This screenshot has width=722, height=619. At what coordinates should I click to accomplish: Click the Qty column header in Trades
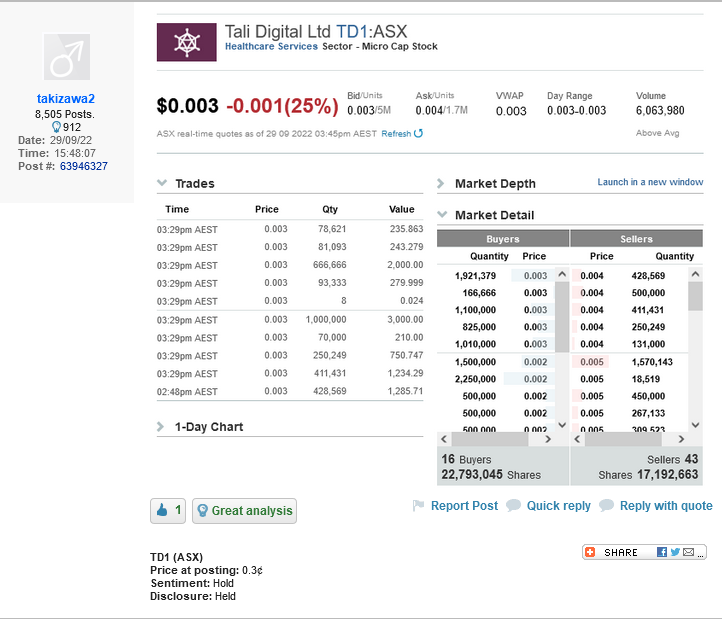330,209
